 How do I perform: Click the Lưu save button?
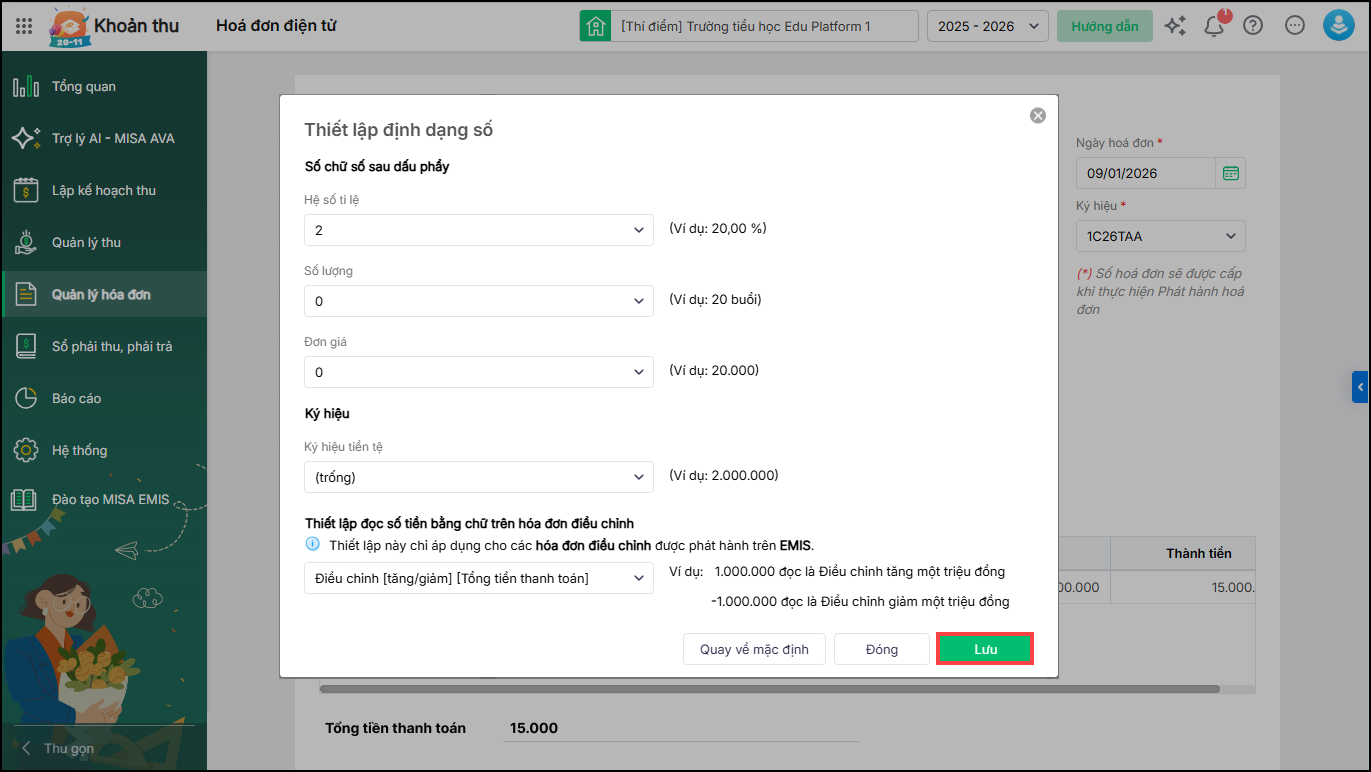pyautogui.click(x=985, y=649)
